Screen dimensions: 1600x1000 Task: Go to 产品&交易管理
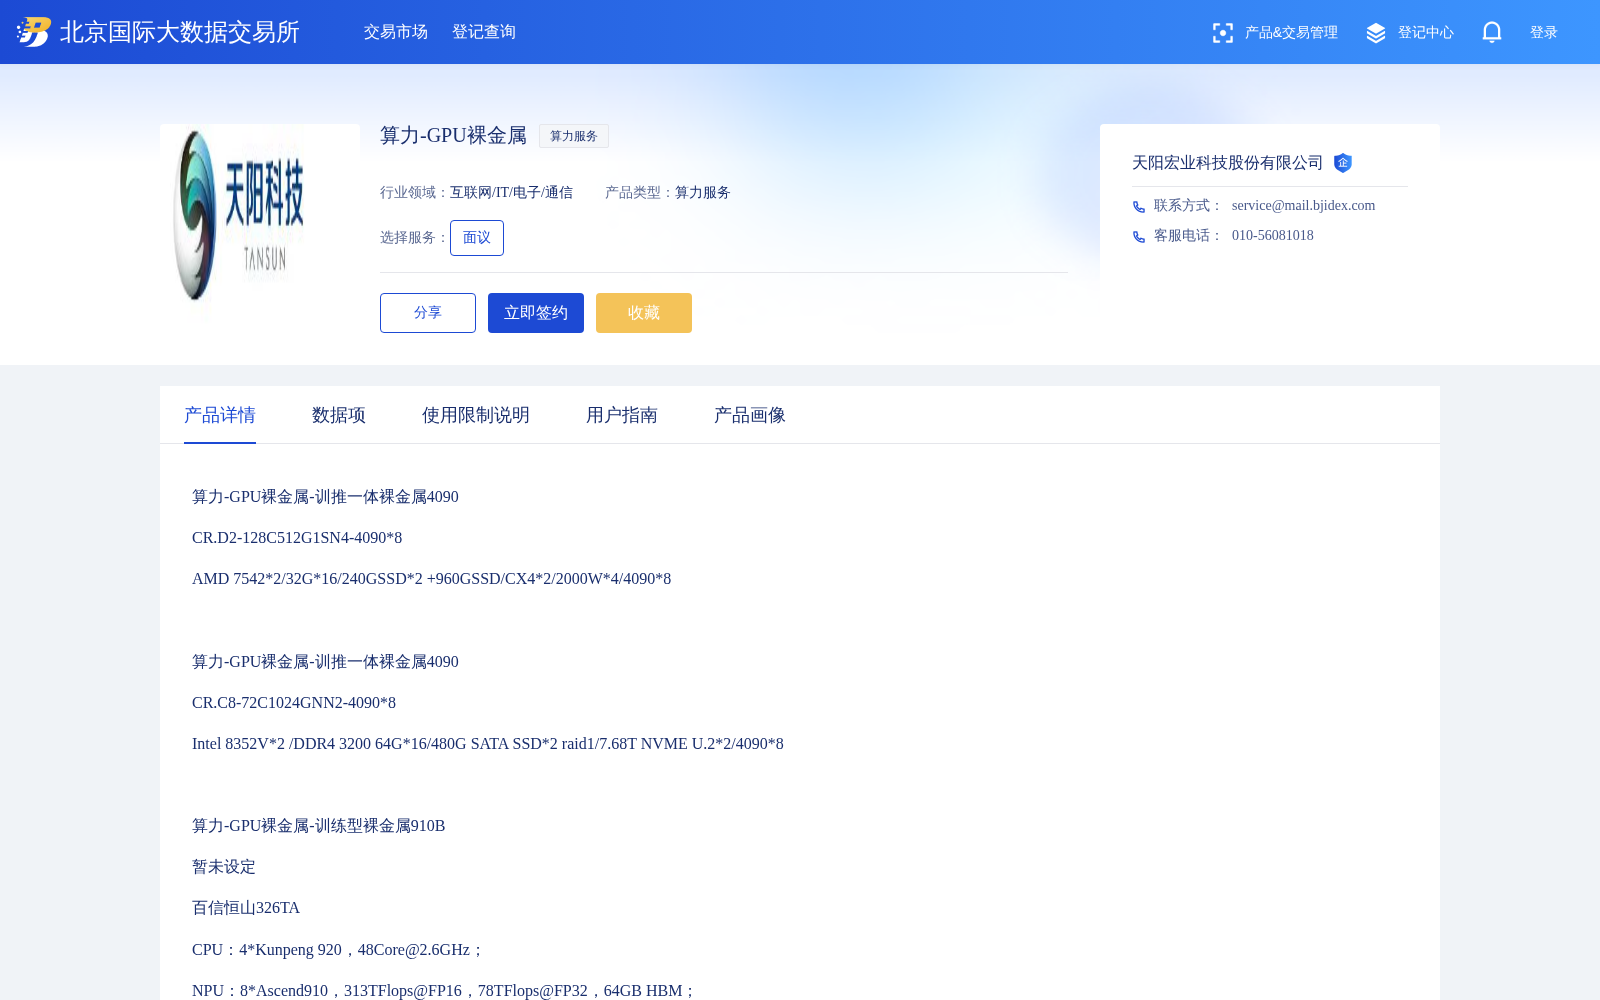(x=1291, y=33)
